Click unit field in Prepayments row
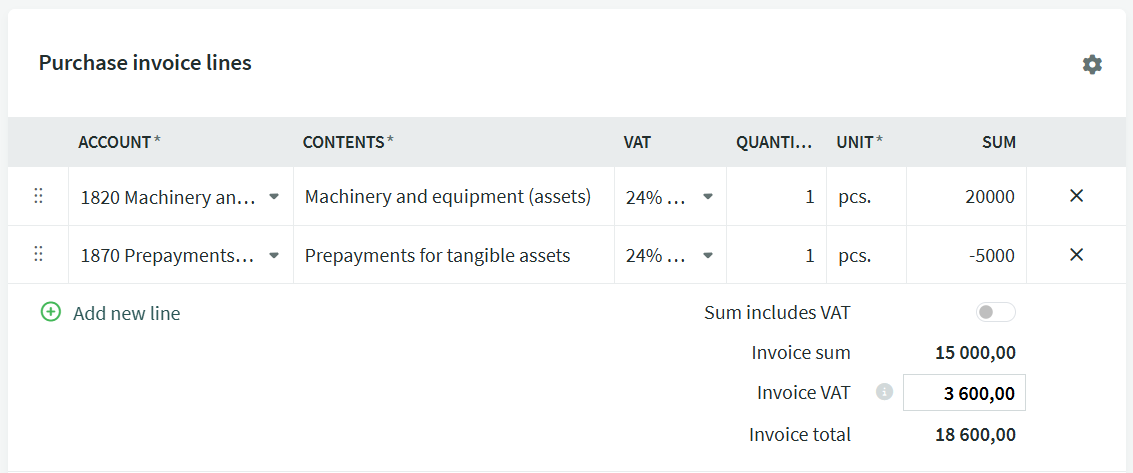Screen dimensions: 1133x473 pos(865,256)
